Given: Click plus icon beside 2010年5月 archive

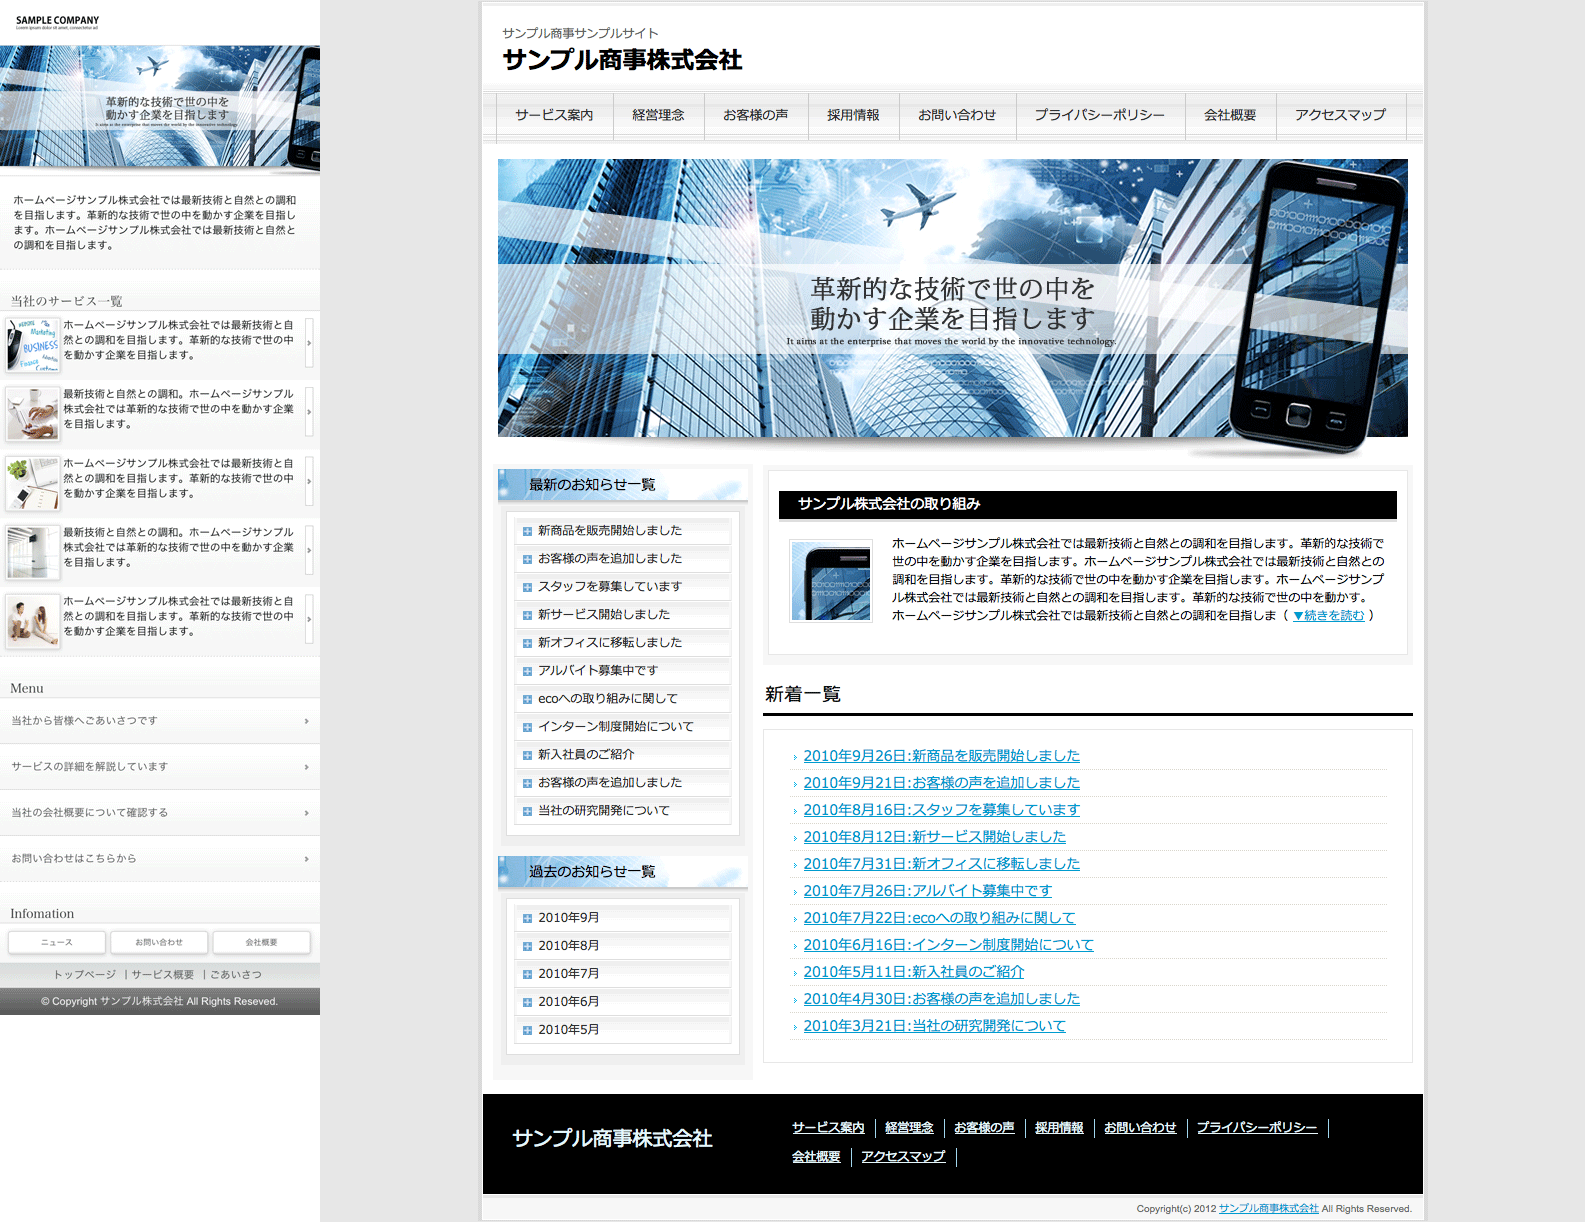Looking at the screenshot, I should coord(527,1030).
